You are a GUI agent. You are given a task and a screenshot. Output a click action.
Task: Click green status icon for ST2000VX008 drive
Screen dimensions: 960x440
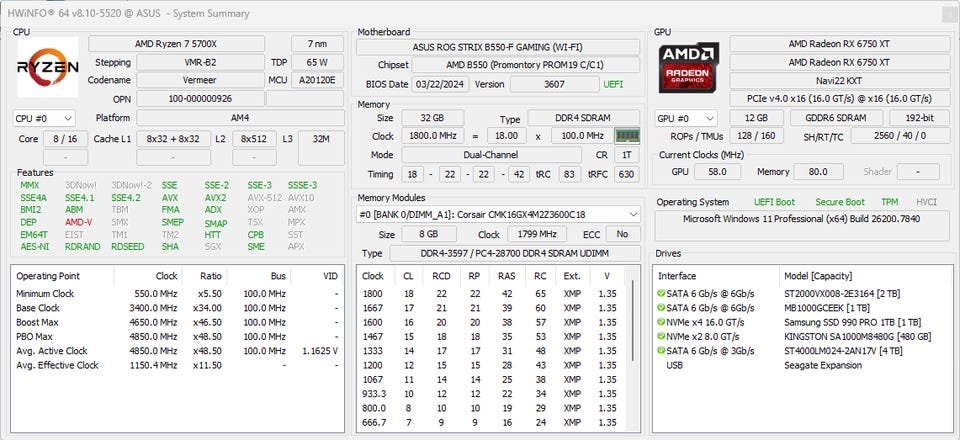[x=661, y=293]
